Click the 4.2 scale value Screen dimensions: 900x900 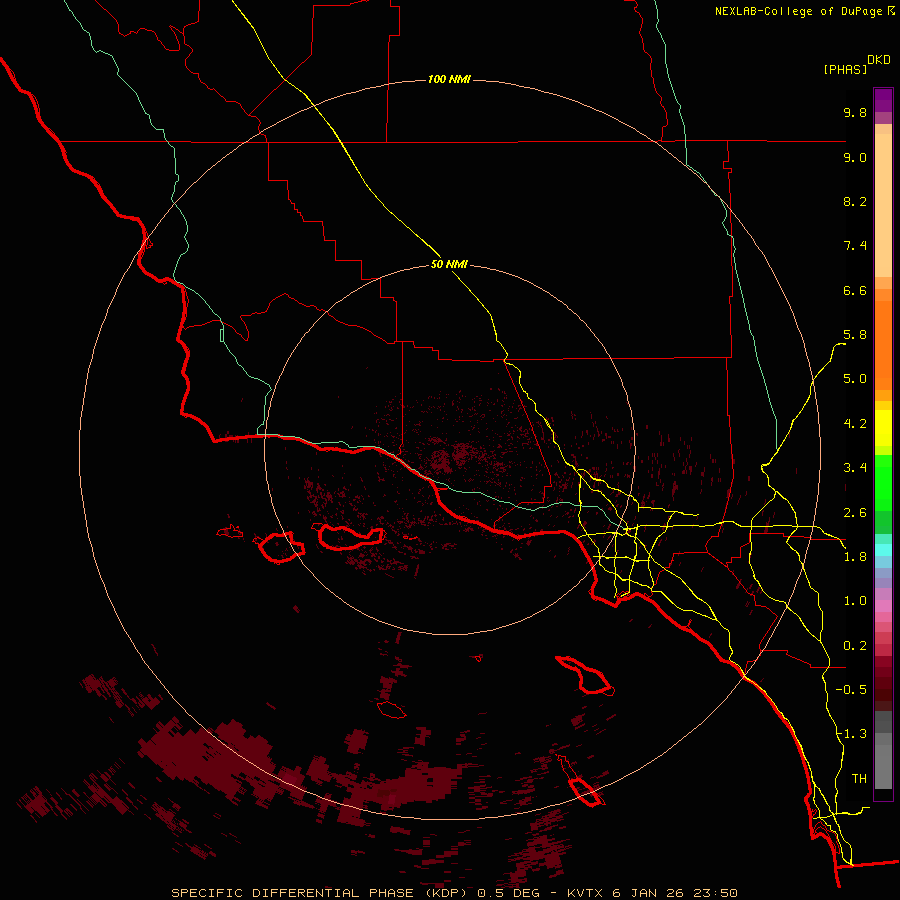tap(855, 424)
